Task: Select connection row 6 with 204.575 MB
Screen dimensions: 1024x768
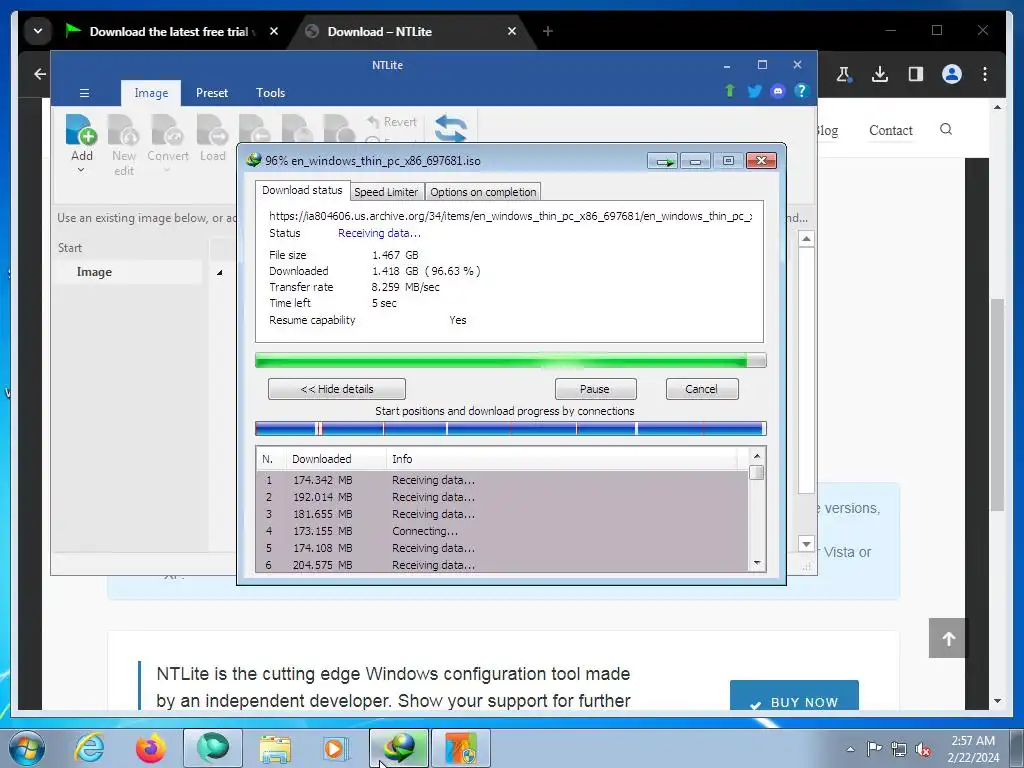Action: [x=502, y=565]
